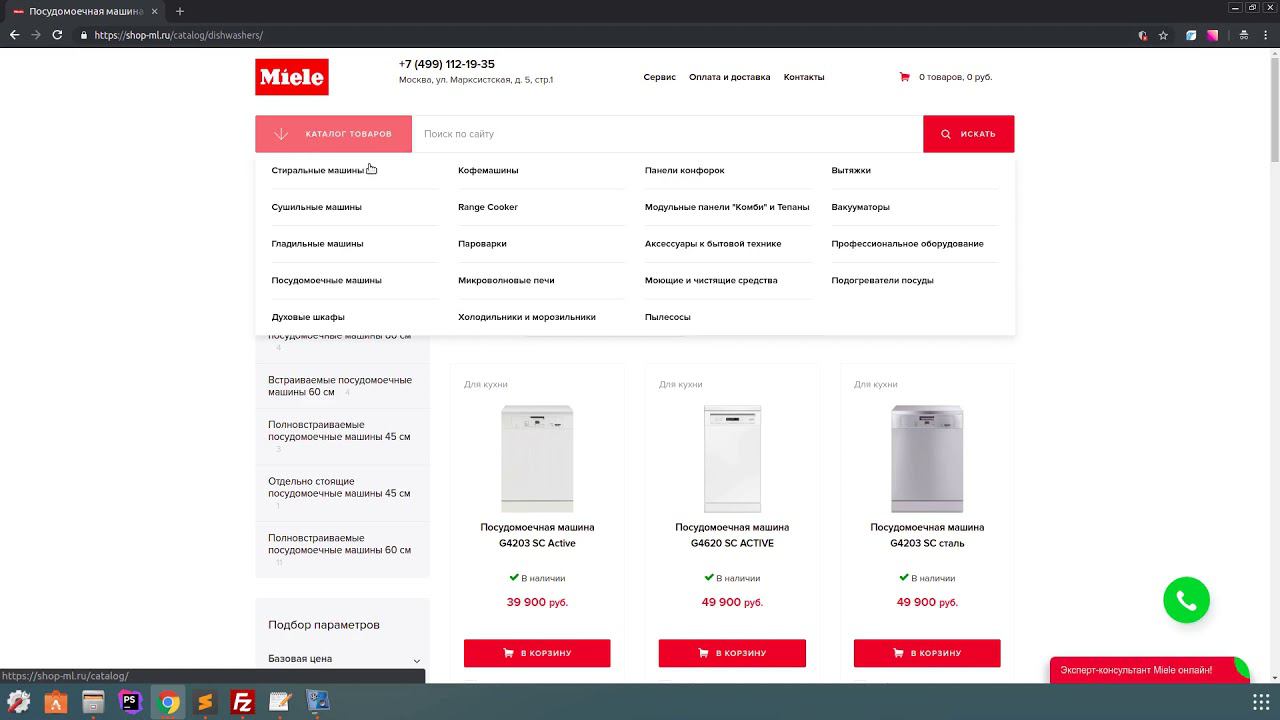Go back using the browser back arrow
Image resolution: width=1280 pixels, height=720 pixels.
tap(14, 35)
